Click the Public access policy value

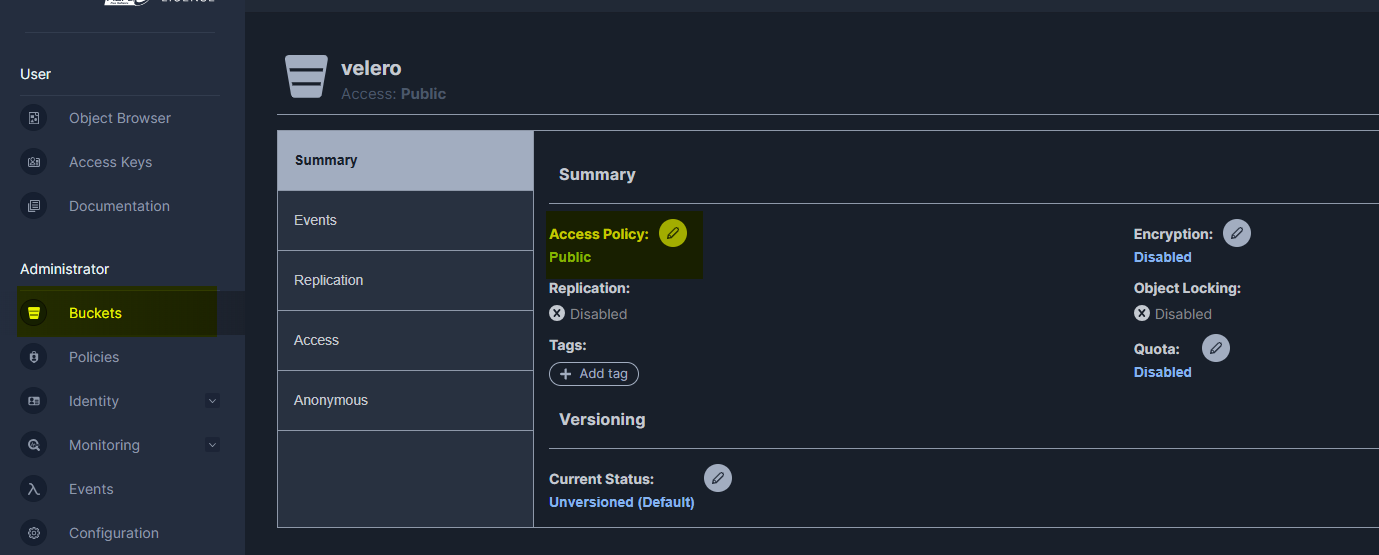click(x=570, y=257)
